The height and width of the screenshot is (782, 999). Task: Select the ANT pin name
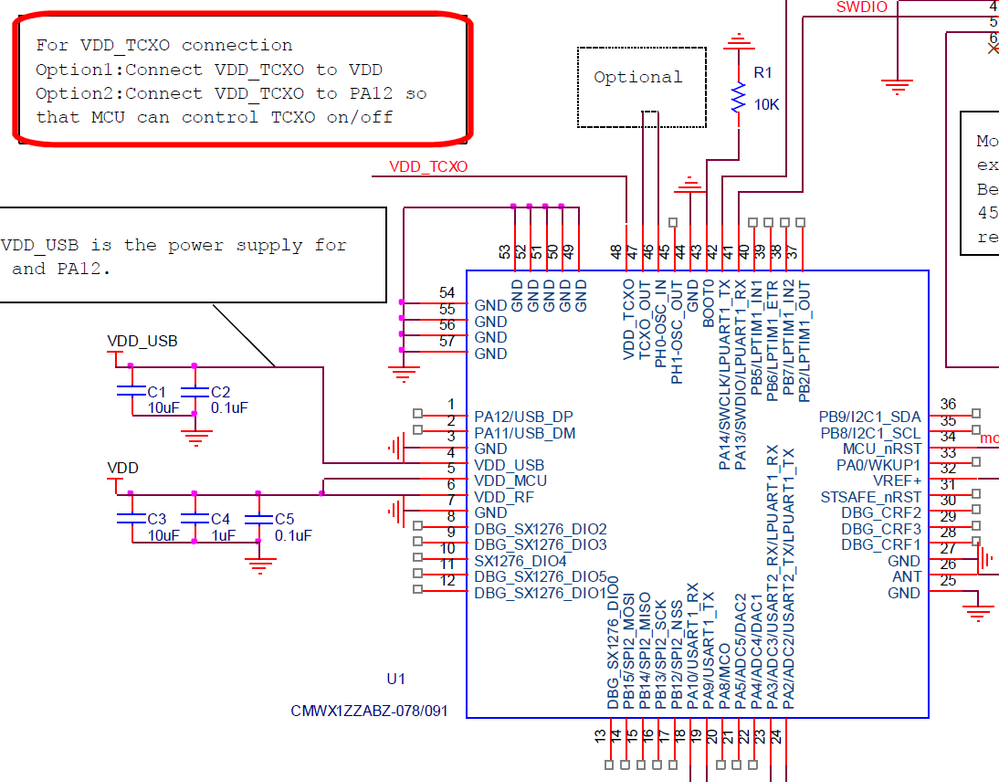click(x=907, y=577)
